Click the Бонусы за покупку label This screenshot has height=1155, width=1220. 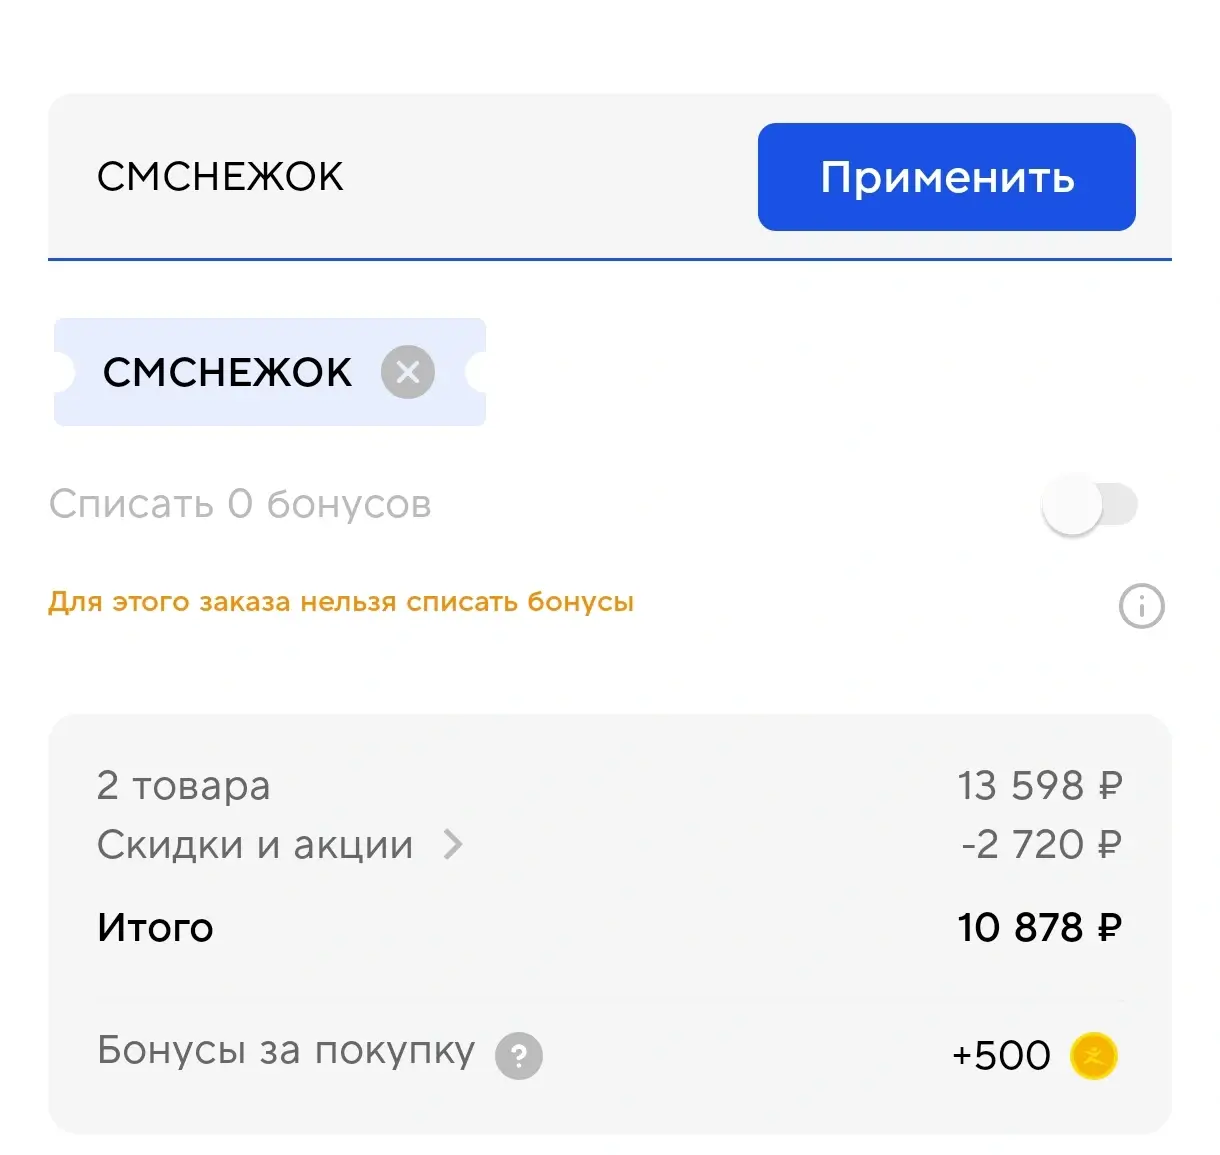click(x=286, y=1051)
